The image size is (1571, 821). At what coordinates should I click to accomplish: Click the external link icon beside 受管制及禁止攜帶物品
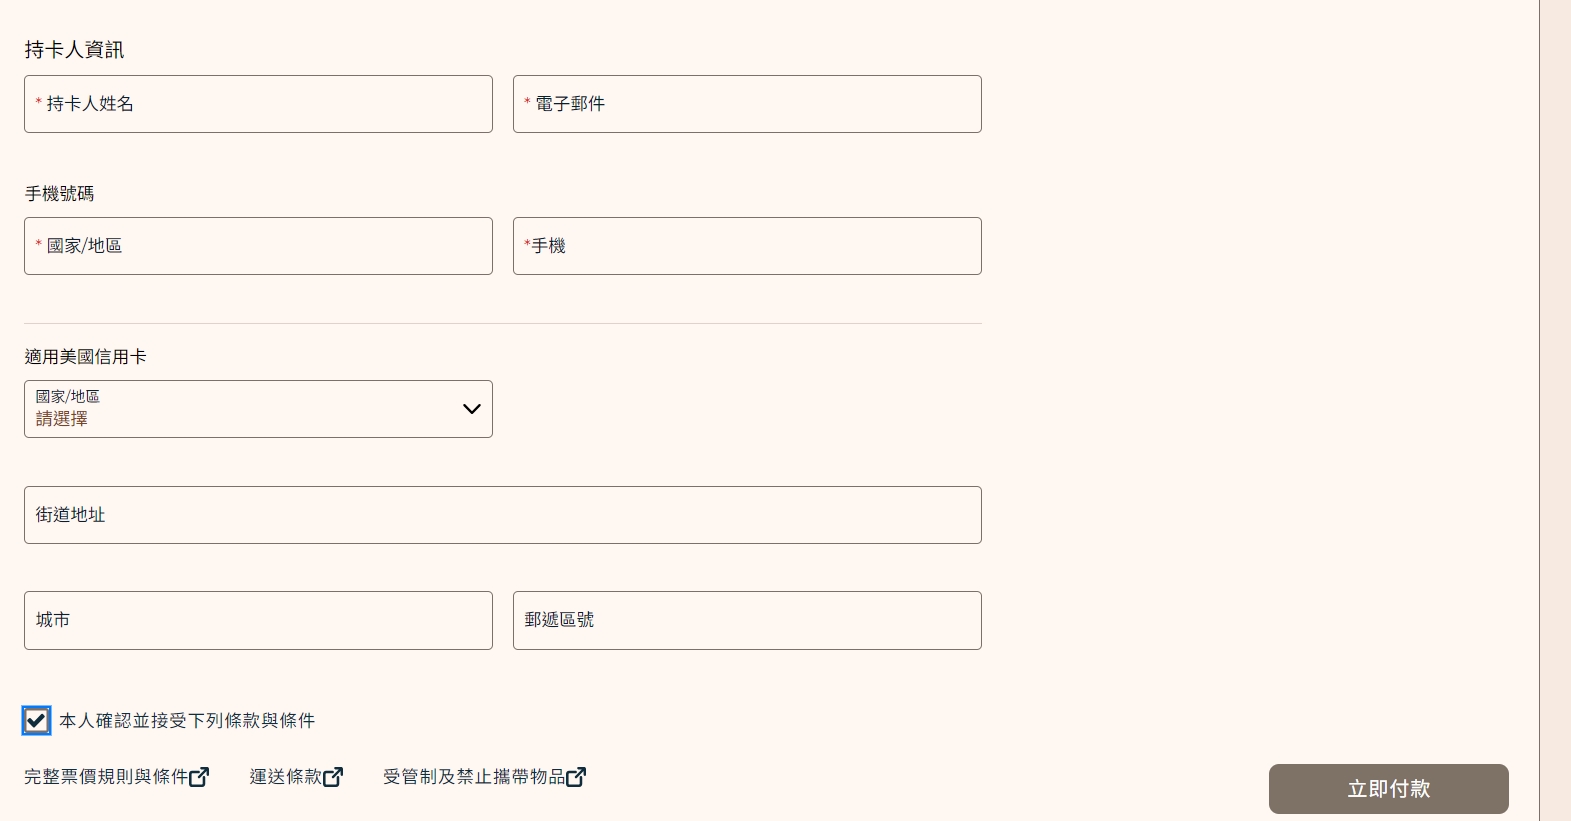576,776
